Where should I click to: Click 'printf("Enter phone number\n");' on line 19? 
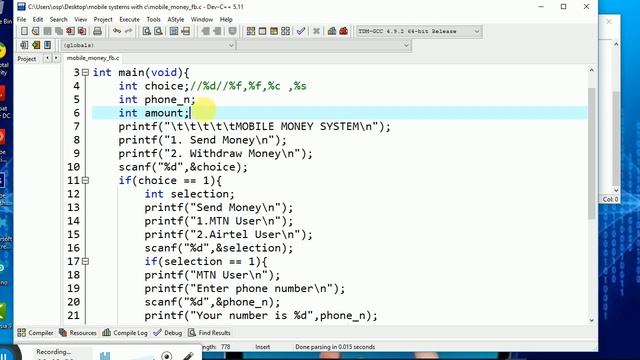click(244, 289)
